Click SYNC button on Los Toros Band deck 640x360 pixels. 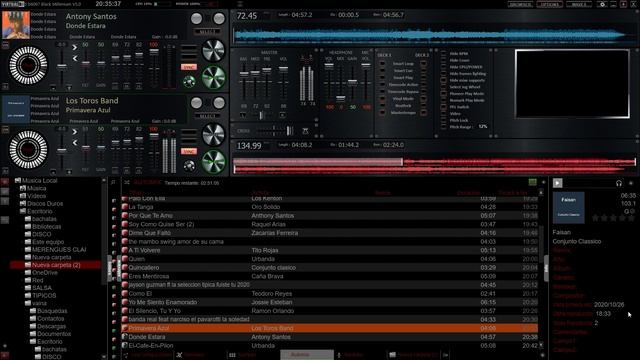(x=189, y=151)
